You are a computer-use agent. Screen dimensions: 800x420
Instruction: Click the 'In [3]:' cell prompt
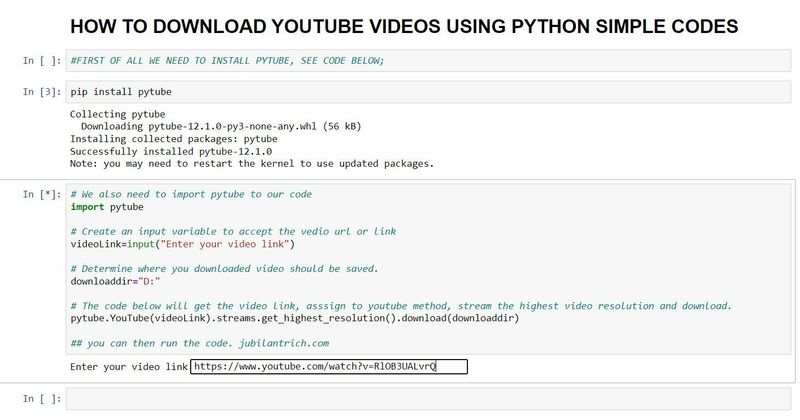pyautogui.click(x=42, y=92)
